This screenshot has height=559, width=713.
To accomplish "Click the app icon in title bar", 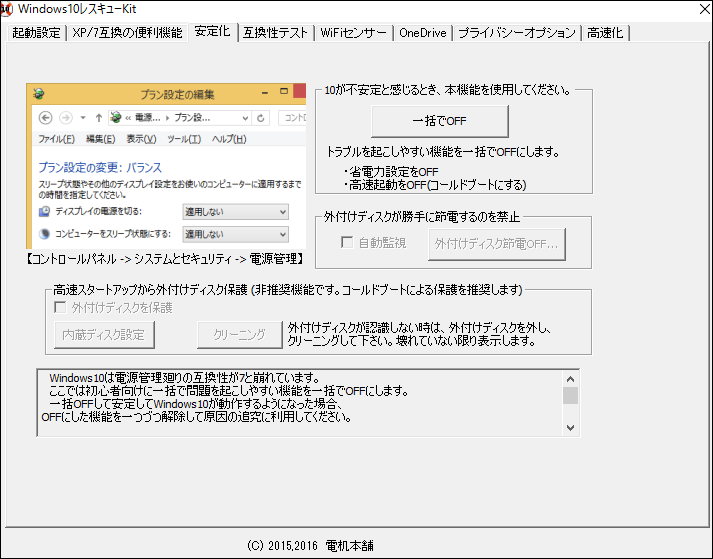I will [x=6, y=9].
